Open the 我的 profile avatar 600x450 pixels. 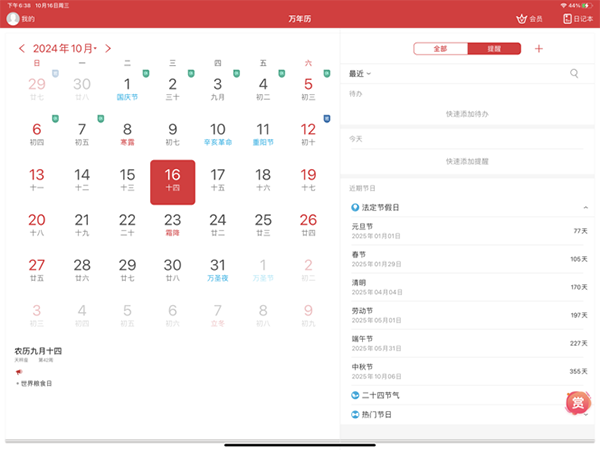[13, 18]
